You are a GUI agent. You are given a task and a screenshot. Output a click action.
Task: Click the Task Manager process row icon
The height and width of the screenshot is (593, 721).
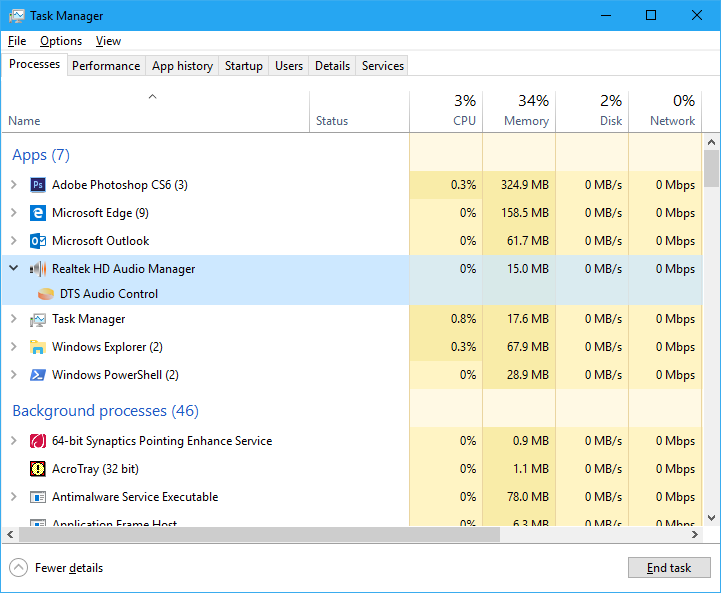[x=38, y=319]
